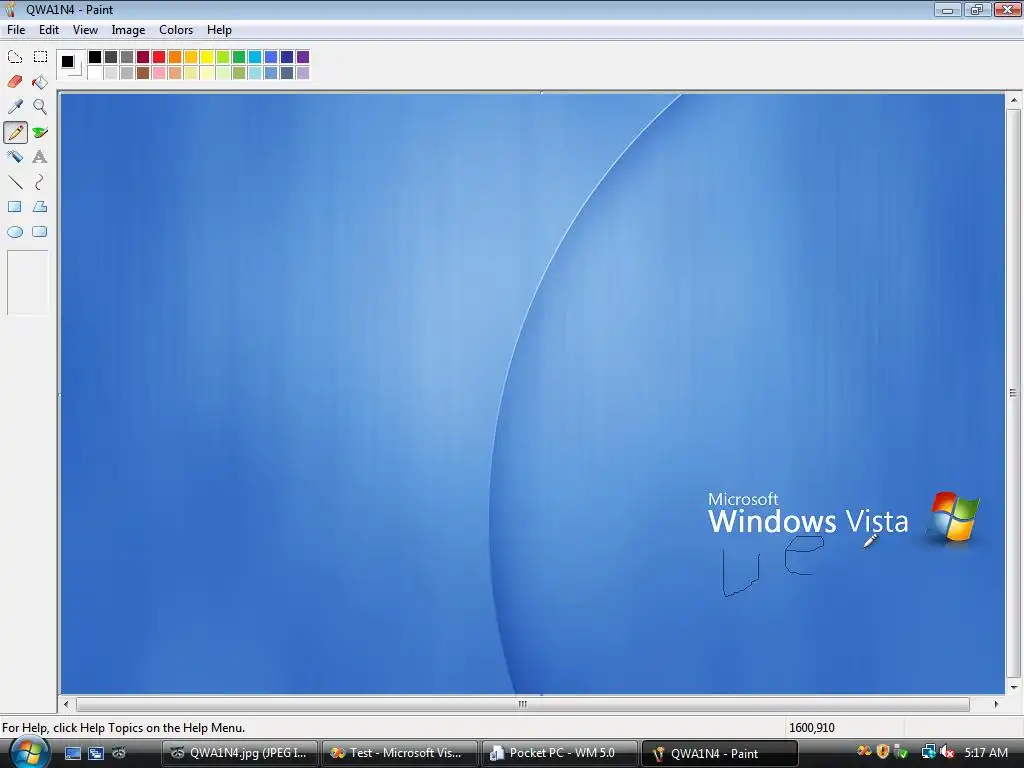Image resolution: width=1024 pixels, height=768 pixels.
Task: Select the Magnifier tool
Action: coord(40,106)
